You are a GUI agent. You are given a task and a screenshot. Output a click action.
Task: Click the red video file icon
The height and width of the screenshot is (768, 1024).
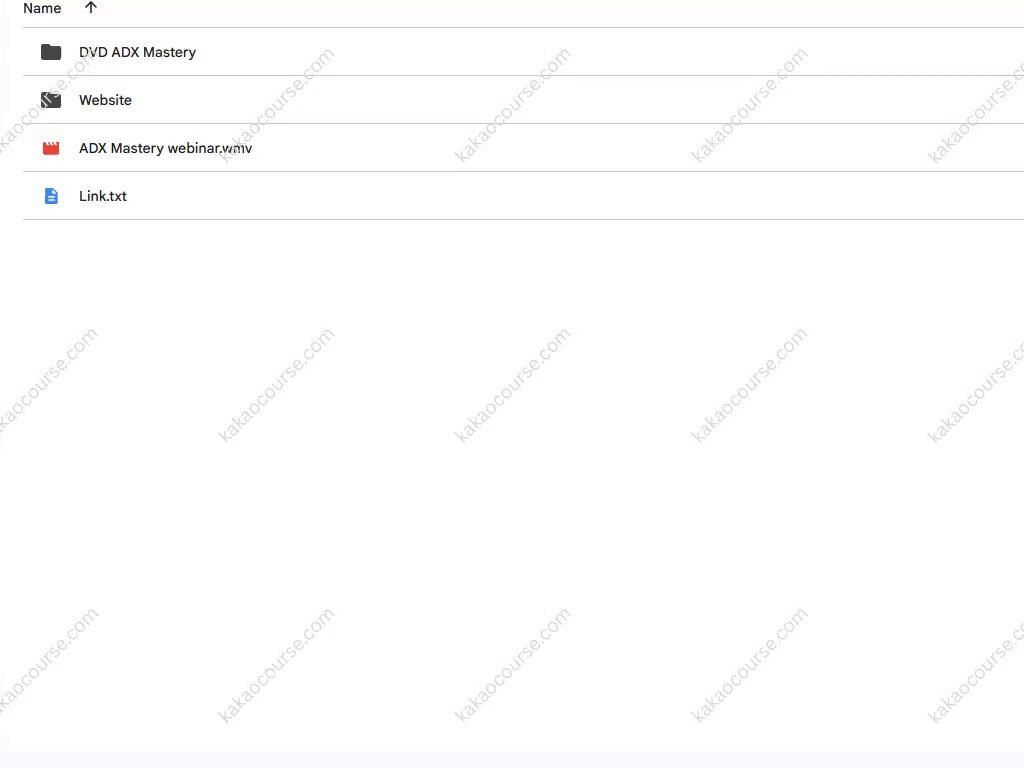coord(51,148)
